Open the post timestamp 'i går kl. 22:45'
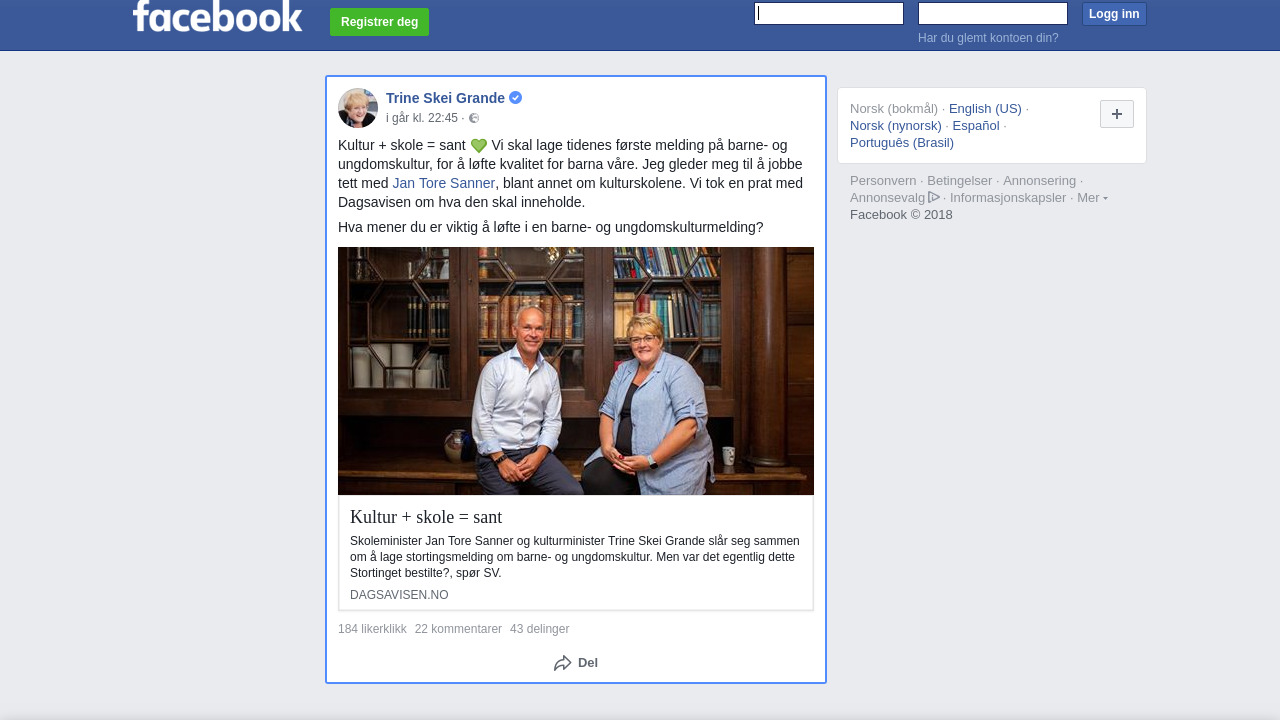1280x720 pixels. [x=422, y=118]
